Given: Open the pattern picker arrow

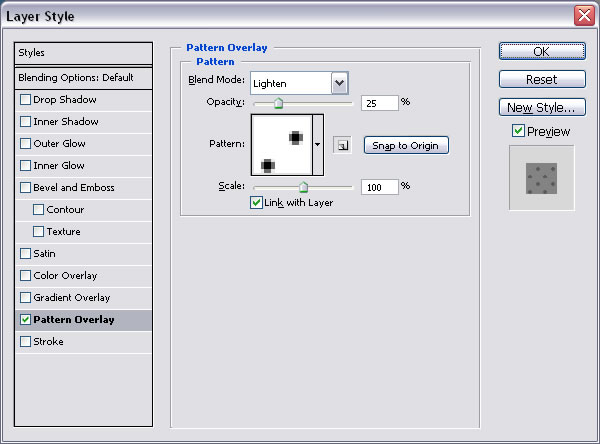Looking at the screenshot, I should [x=318, y=145].
